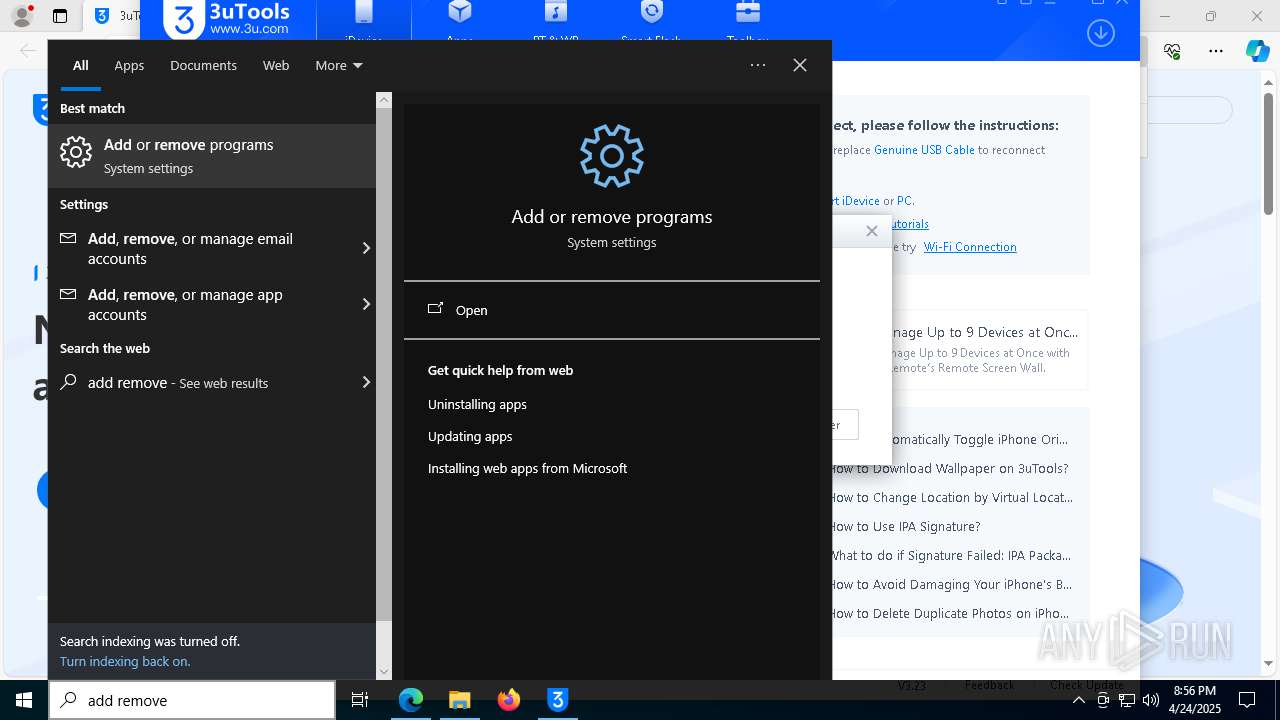Click the Genuine USB Cable link in 3uTools

point(924,150)
